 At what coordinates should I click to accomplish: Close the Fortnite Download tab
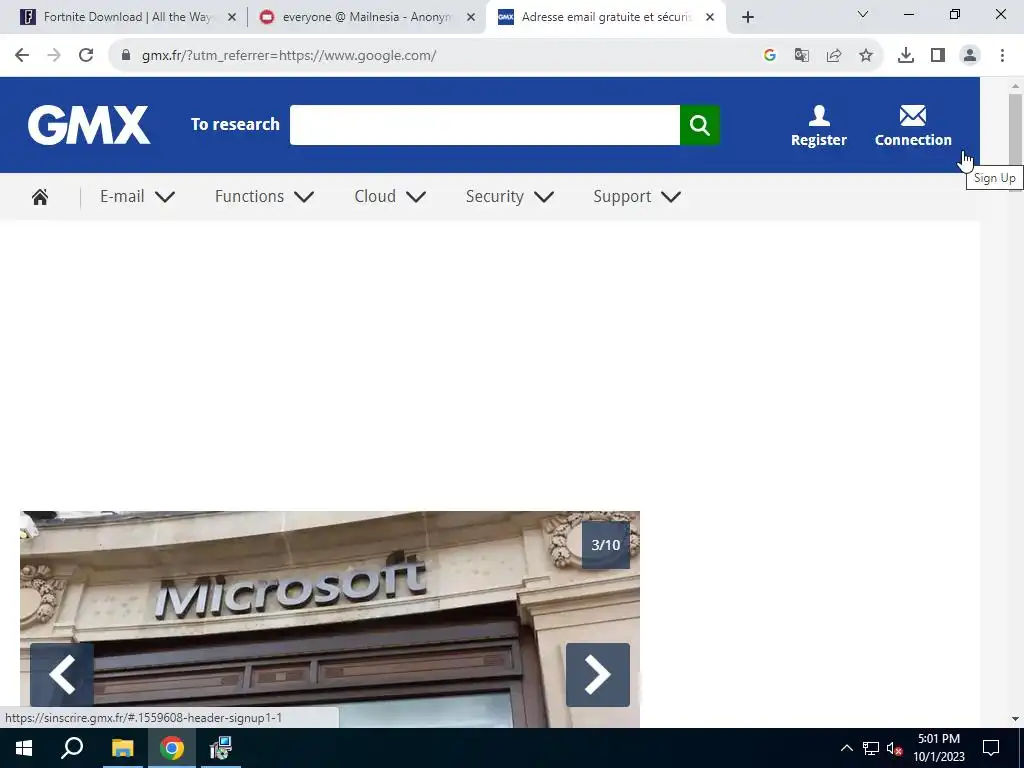(x=232, y=17)
